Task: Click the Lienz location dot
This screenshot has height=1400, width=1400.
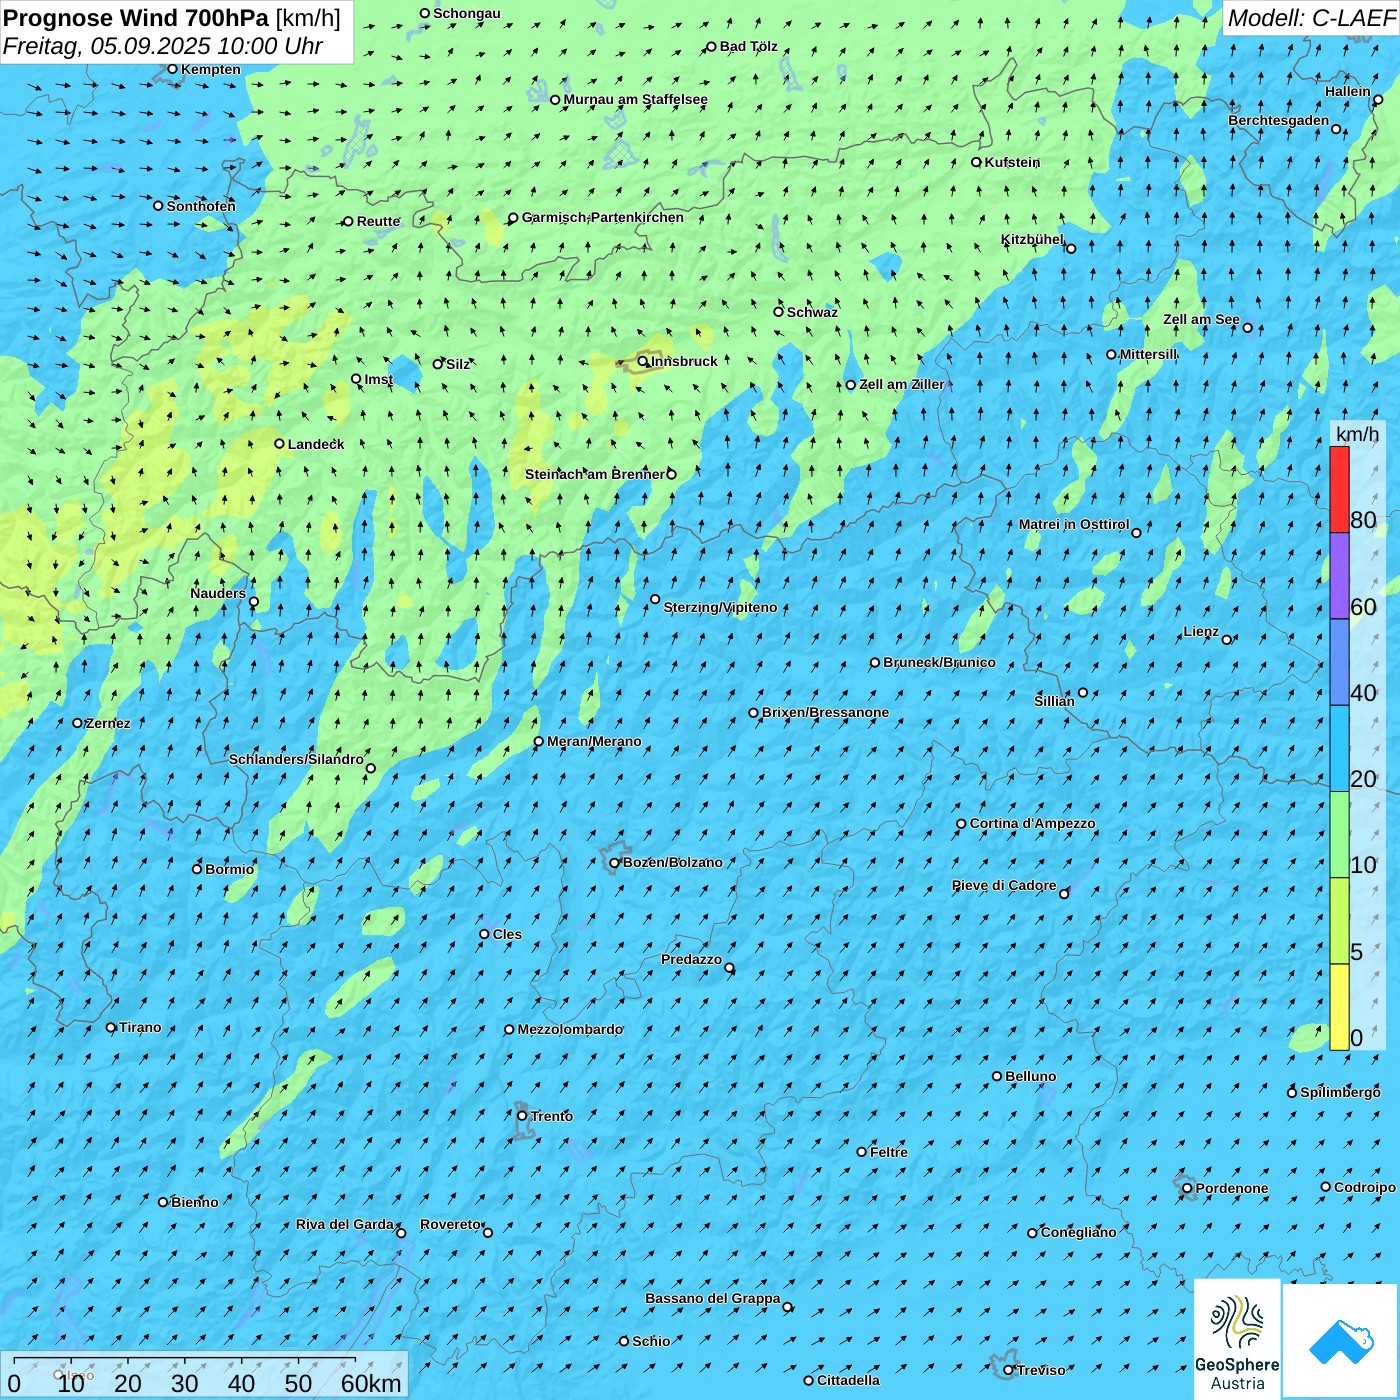Action: point(1227,640)
